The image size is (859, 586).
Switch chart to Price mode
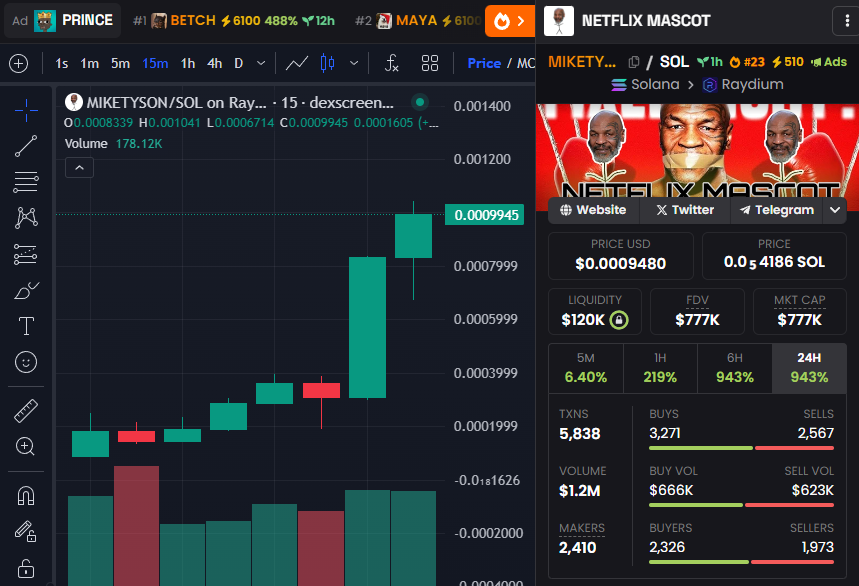[484, 64]
